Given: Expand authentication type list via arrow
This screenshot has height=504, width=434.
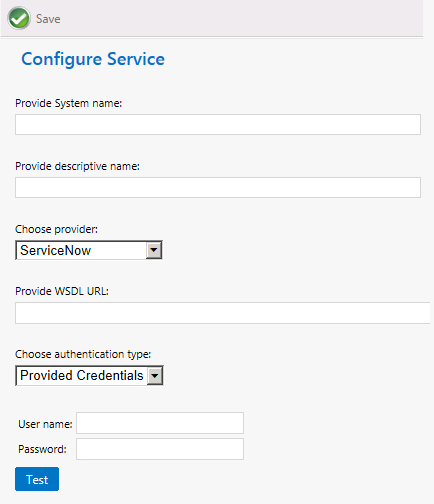Looking at the screenshot, I should click(154, 376).
